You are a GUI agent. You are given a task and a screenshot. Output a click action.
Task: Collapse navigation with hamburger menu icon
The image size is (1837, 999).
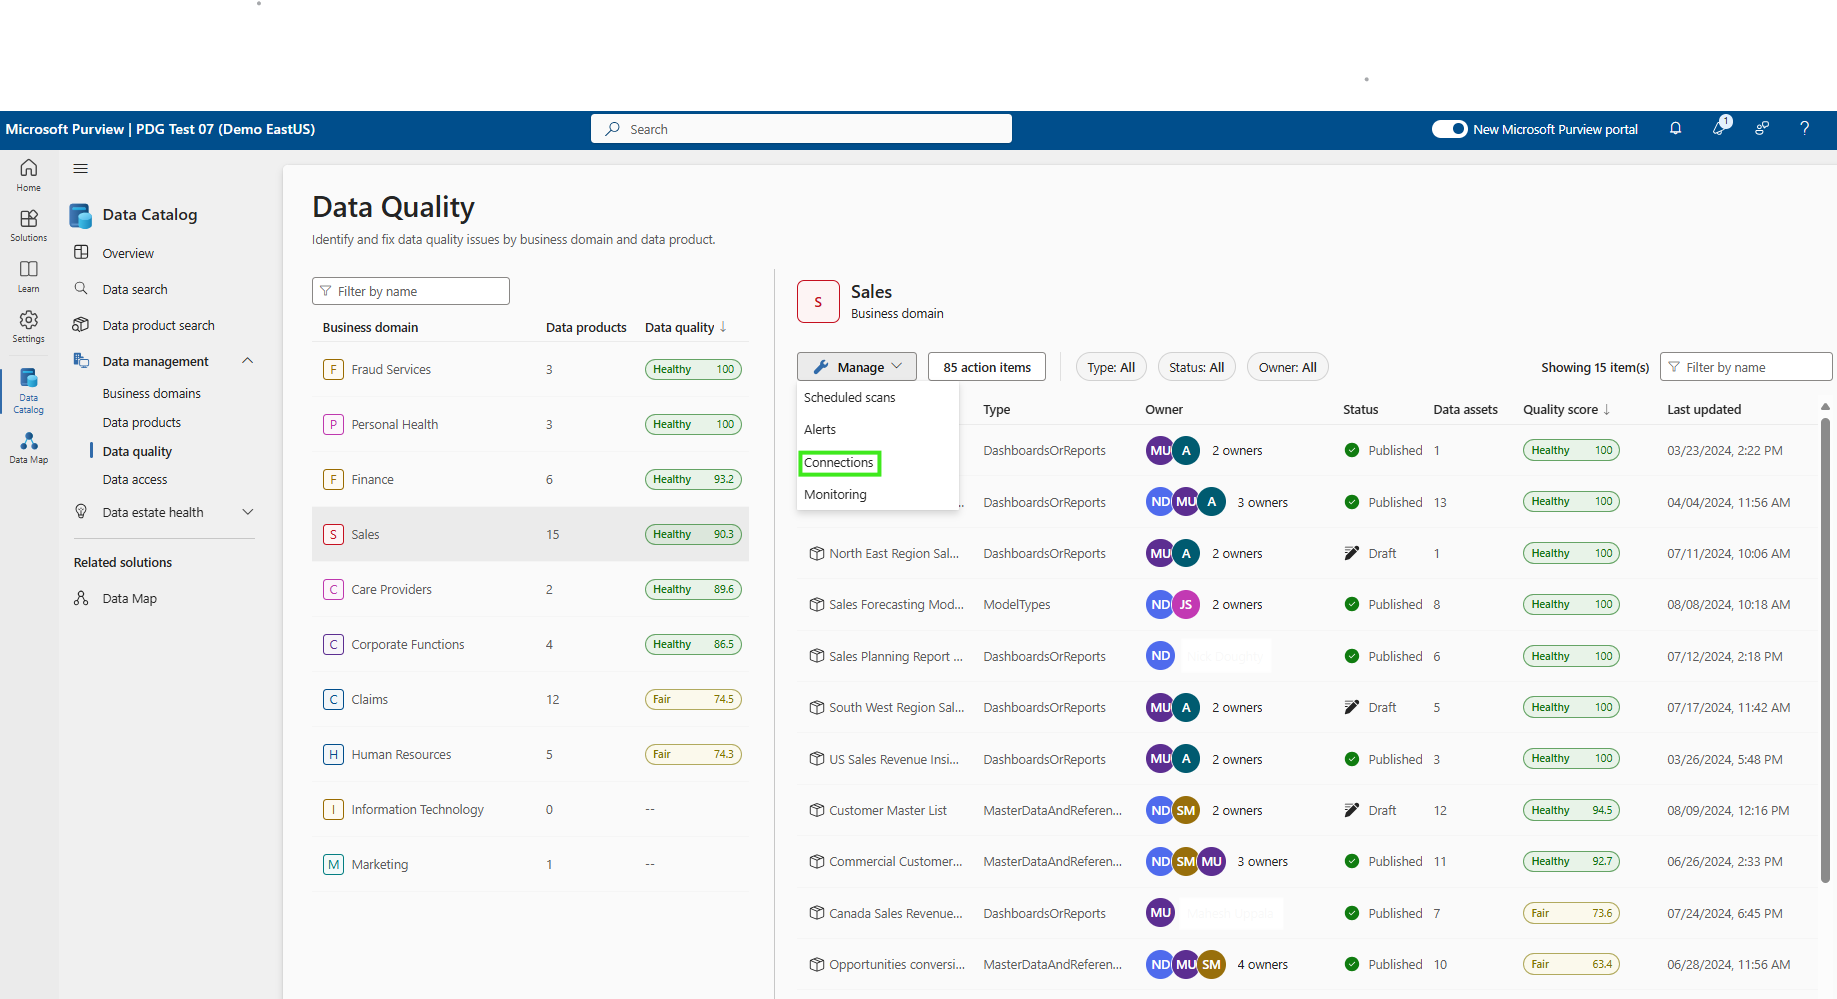(81, 169)
